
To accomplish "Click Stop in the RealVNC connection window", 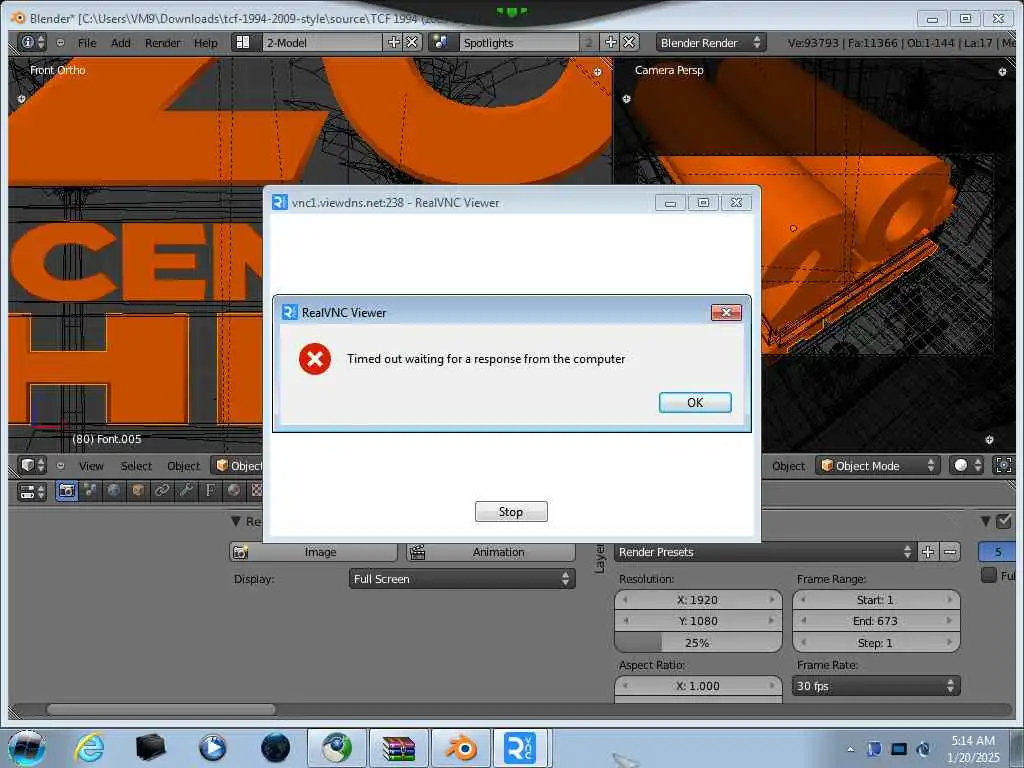I will pyautogui.click(x=511, y=512).
